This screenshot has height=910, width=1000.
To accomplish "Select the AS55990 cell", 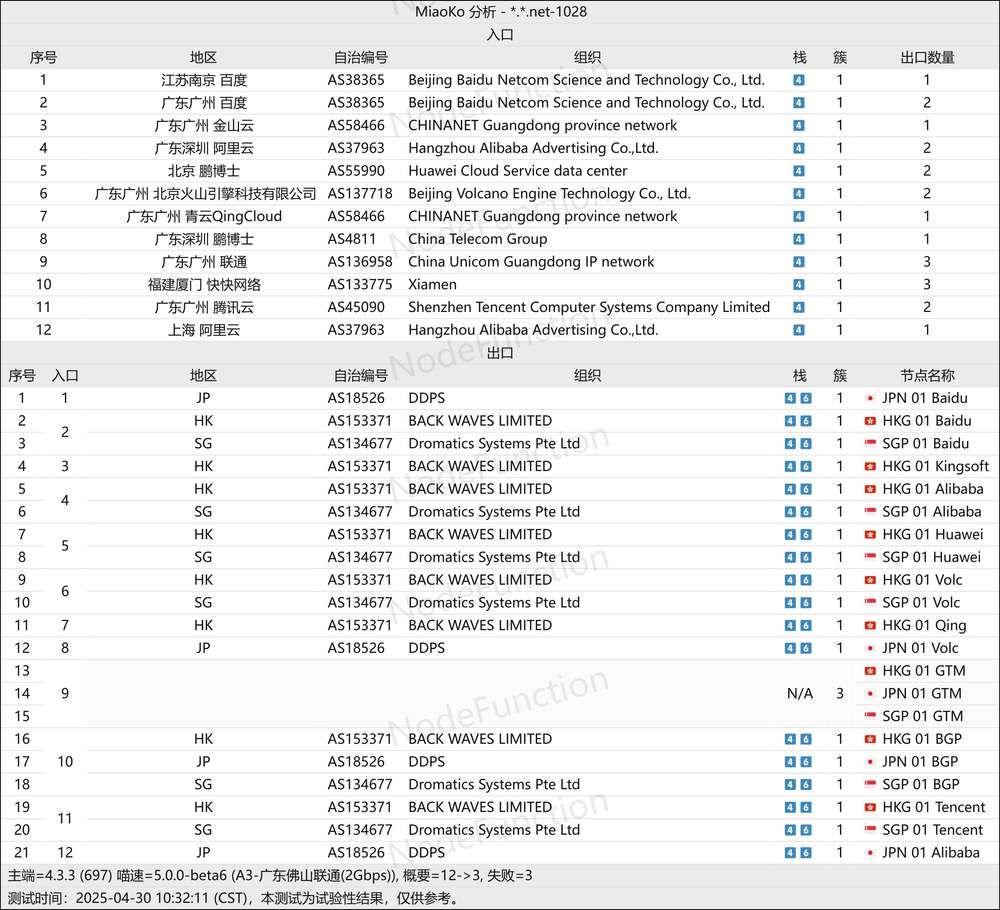I will tap(356, 171).
